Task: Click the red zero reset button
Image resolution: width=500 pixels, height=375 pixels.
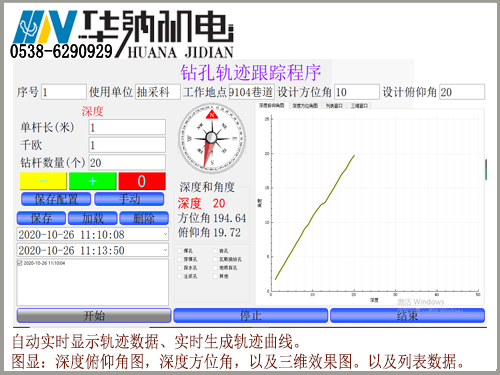Action: [x=142, y=181]
